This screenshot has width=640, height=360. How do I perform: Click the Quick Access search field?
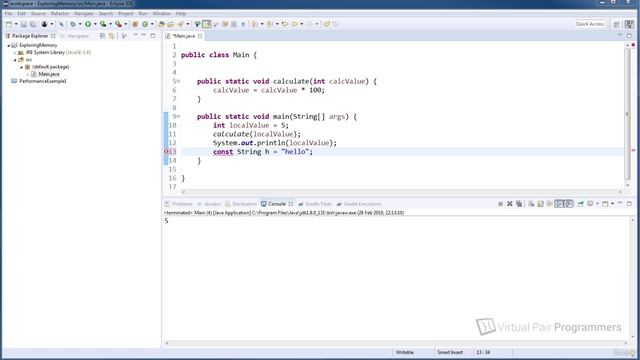590,24
